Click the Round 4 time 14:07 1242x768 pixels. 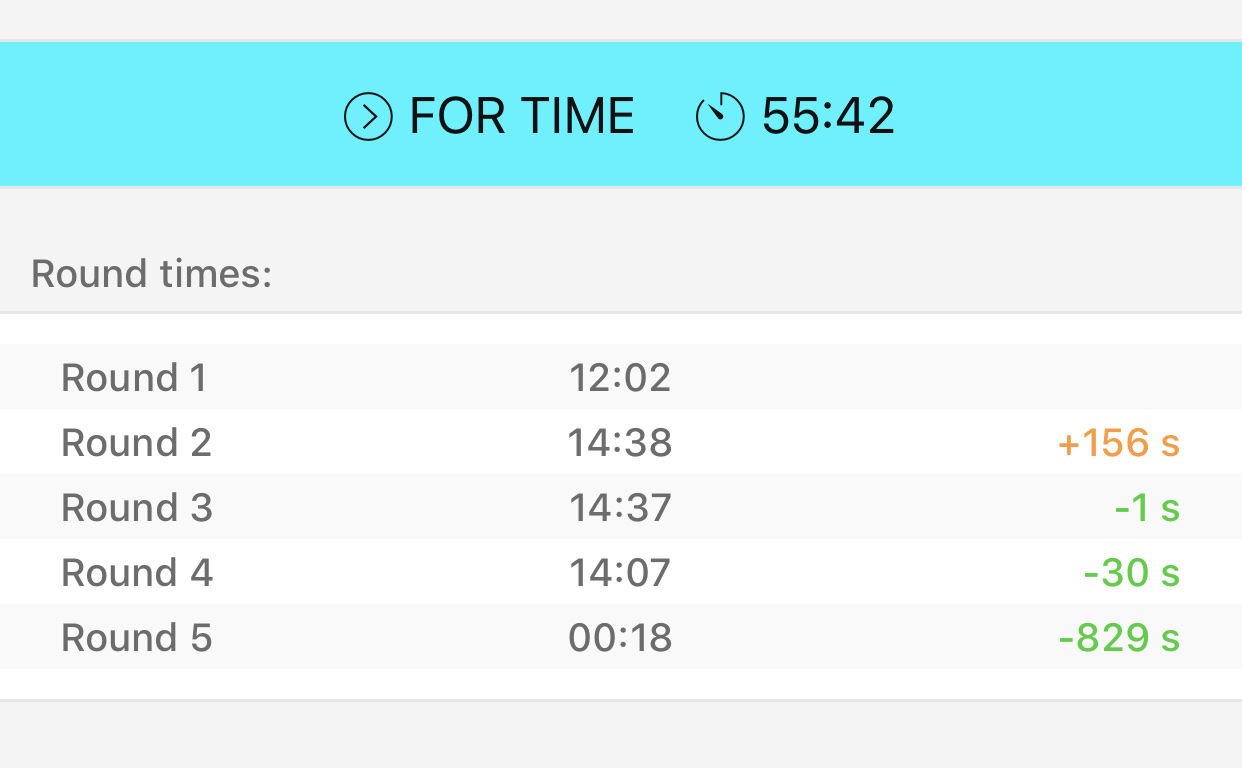tap(620, 573)
